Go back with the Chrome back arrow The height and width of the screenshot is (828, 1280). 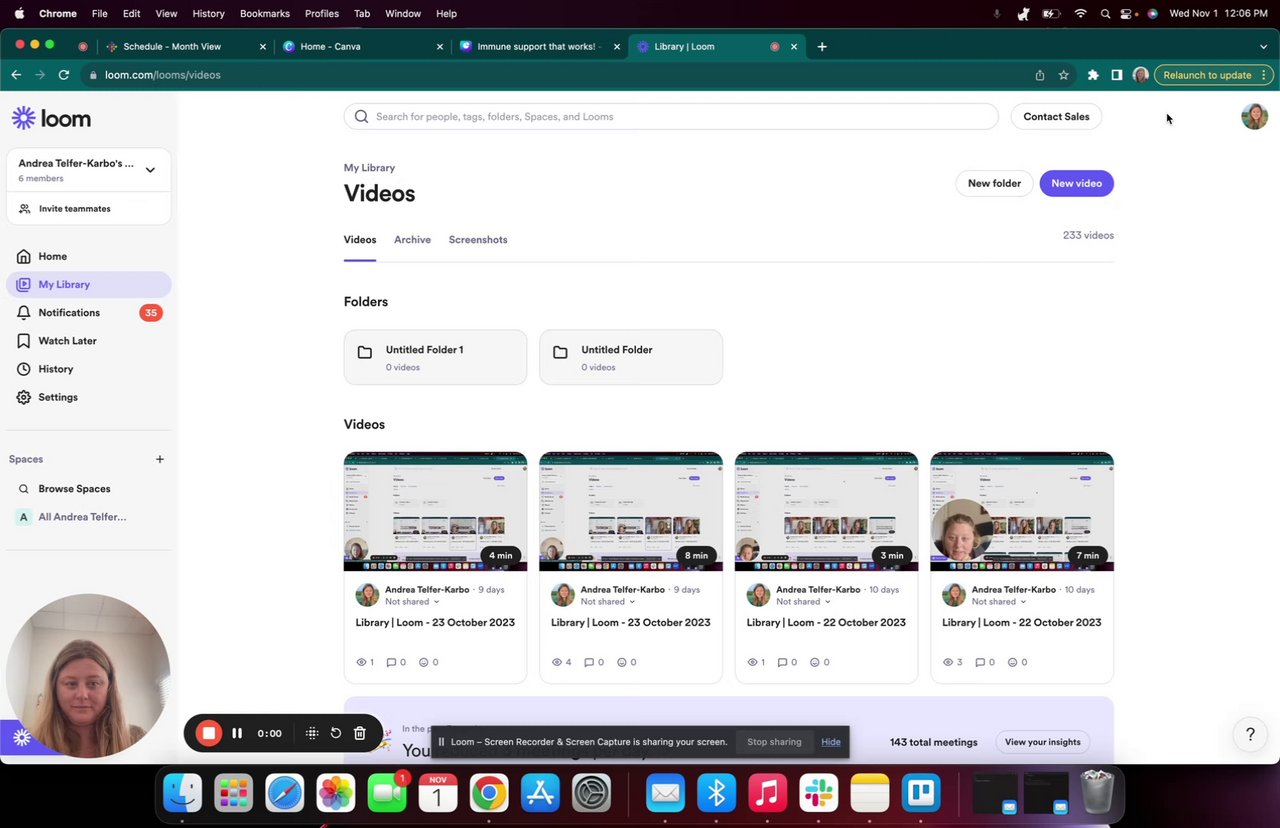click(16, 75)
